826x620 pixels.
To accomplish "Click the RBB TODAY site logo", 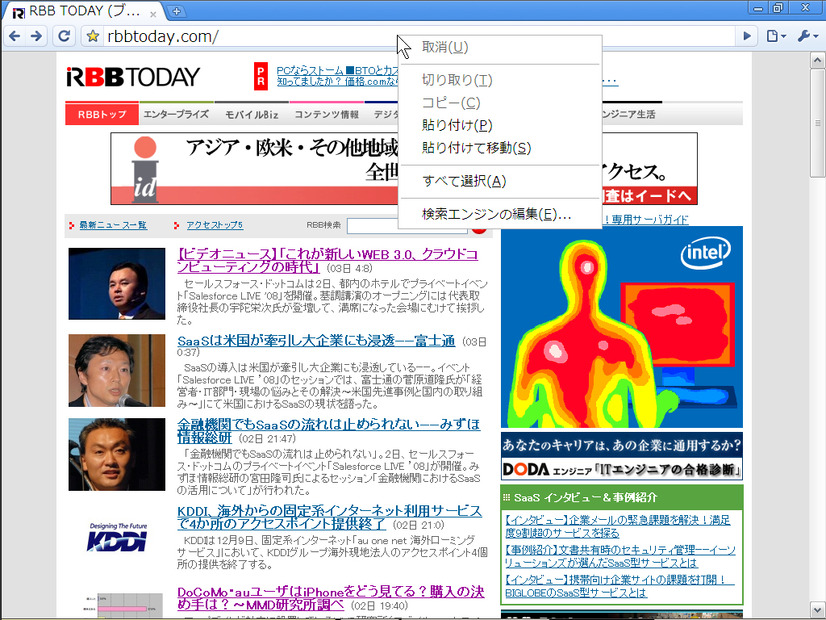I will point(133,77).
